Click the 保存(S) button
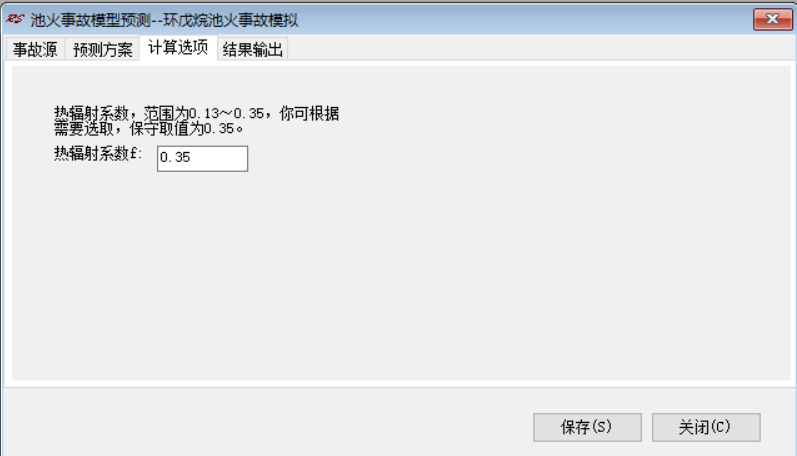Image resolution: width=797 pixels, height=456 pixels. tap(587, 427)
